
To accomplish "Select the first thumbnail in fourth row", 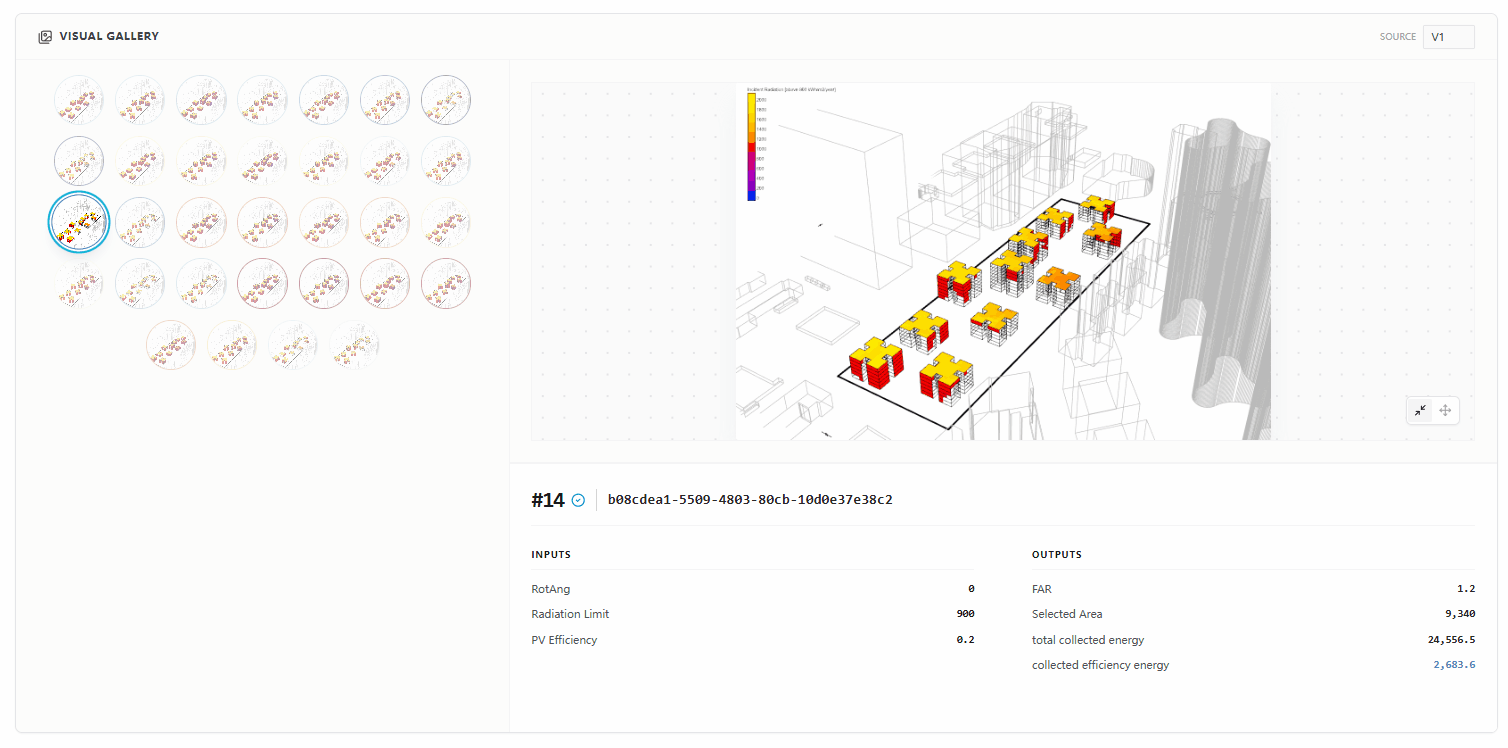I will pyautogui.click(x=79, y=283).
